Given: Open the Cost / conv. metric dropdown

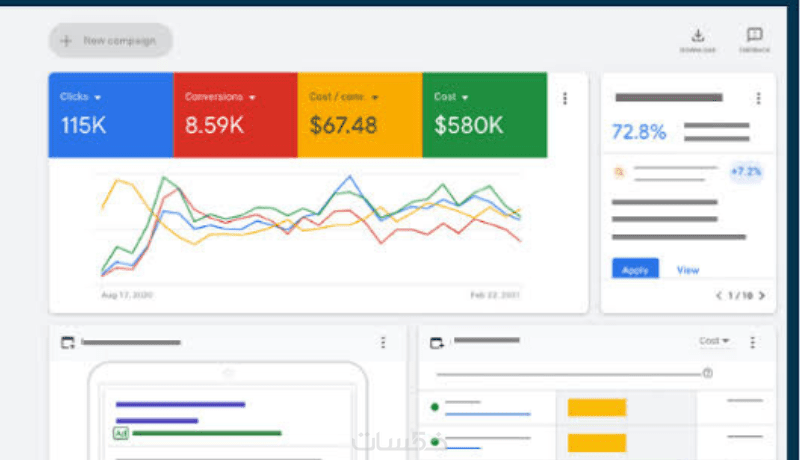Looking at the screenshot, I should [x=343, y=97].
